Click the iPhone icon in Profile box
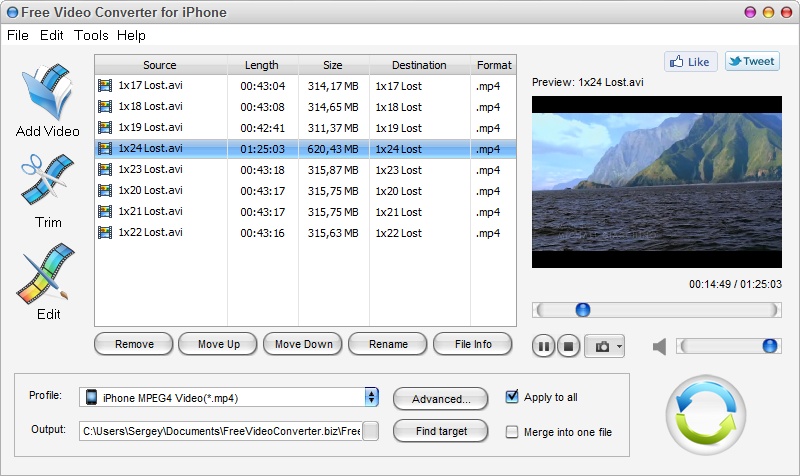This screenshot has width=800, height=476. 91,397
